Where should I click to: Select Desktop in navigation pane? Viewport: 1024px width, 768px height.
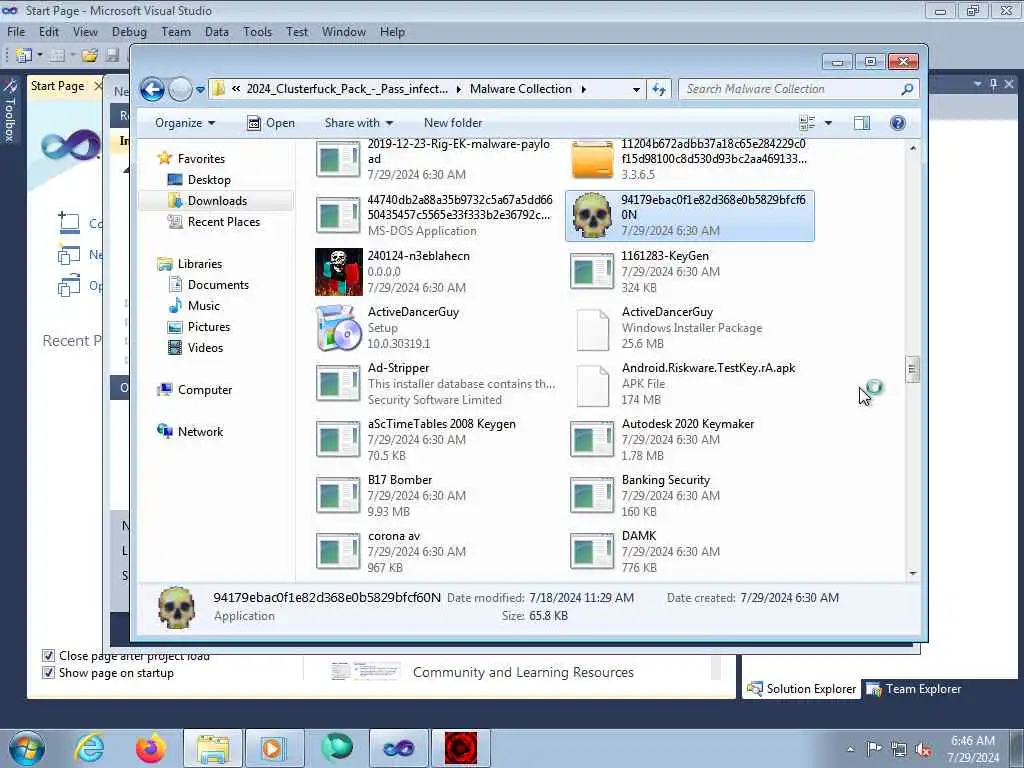[199, 180]
